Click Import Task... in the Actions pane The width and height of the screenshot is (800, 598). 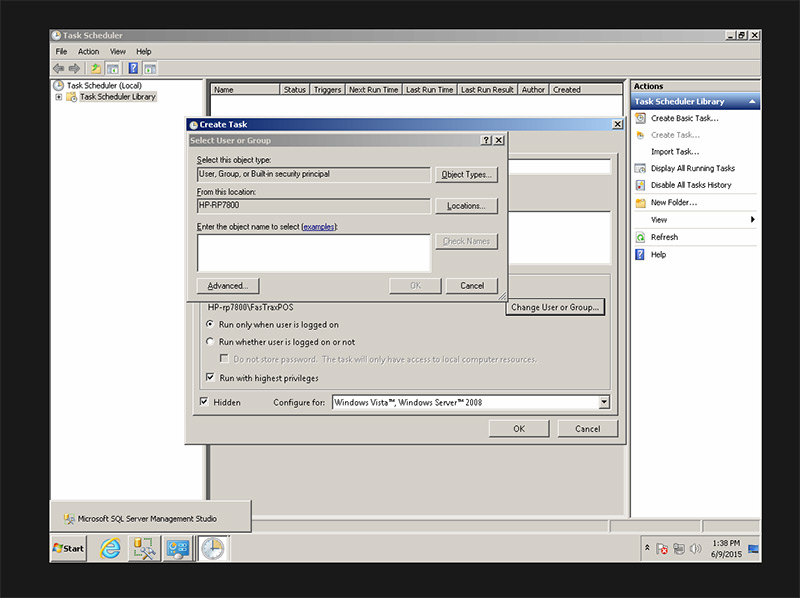click(675, 152)
